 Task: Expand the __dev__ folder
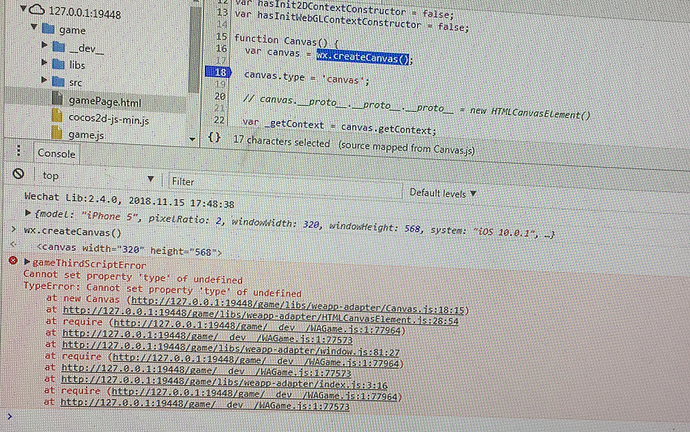click(x=44, y=44)
